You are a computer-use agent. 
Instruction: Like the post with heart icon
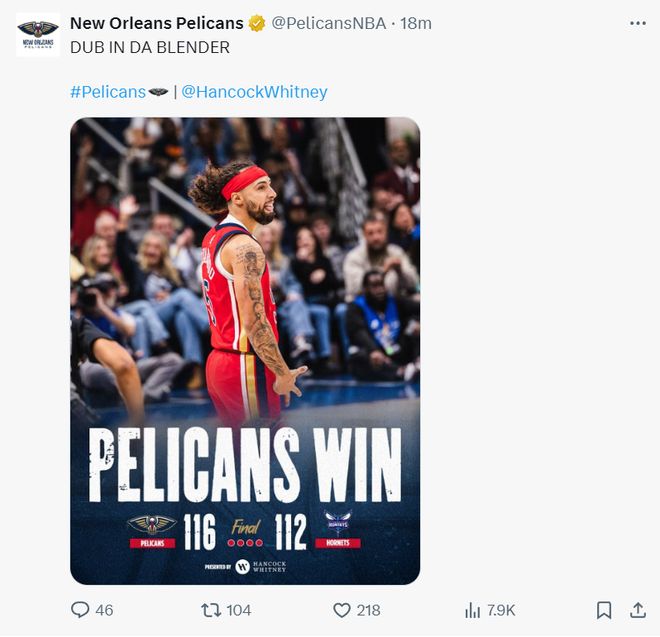pos(341,609)
